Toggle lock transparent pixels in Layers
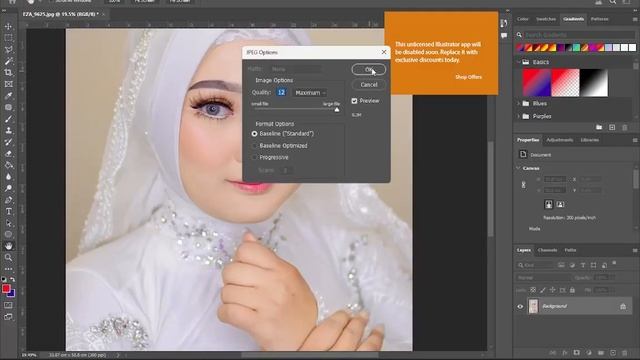This screenshot has width=640, height=360. [533, 290]
